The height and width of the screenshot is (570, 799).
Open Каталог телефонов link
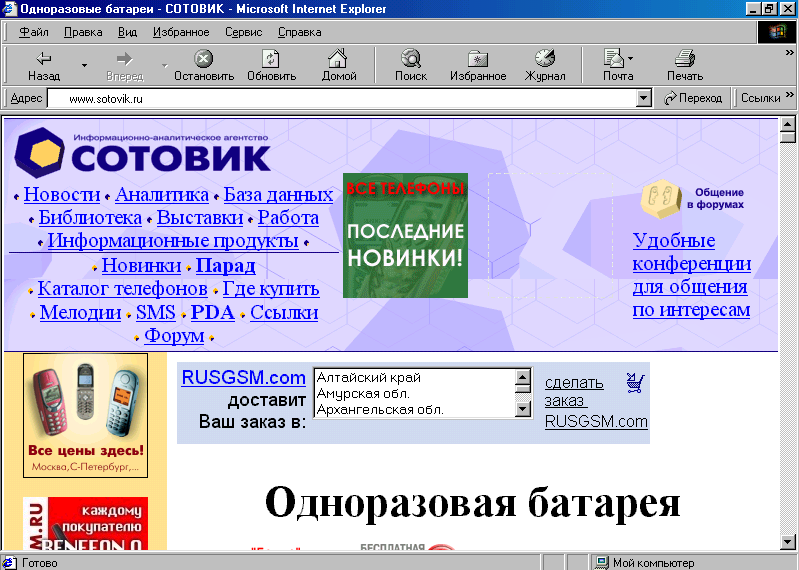pyautogui.click(x=122, y=289)
